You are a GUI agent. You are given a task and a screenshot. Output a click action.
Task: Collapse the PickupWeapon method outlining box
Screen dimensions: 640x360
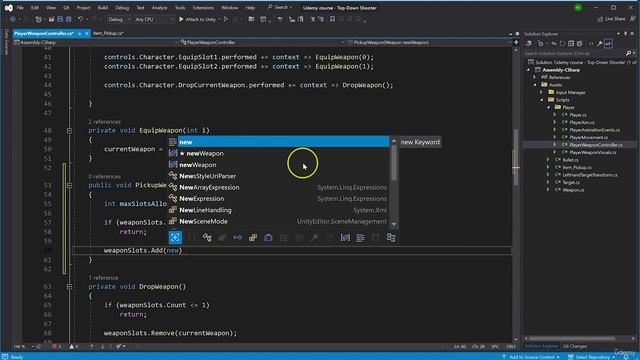(x=69, y=185)
